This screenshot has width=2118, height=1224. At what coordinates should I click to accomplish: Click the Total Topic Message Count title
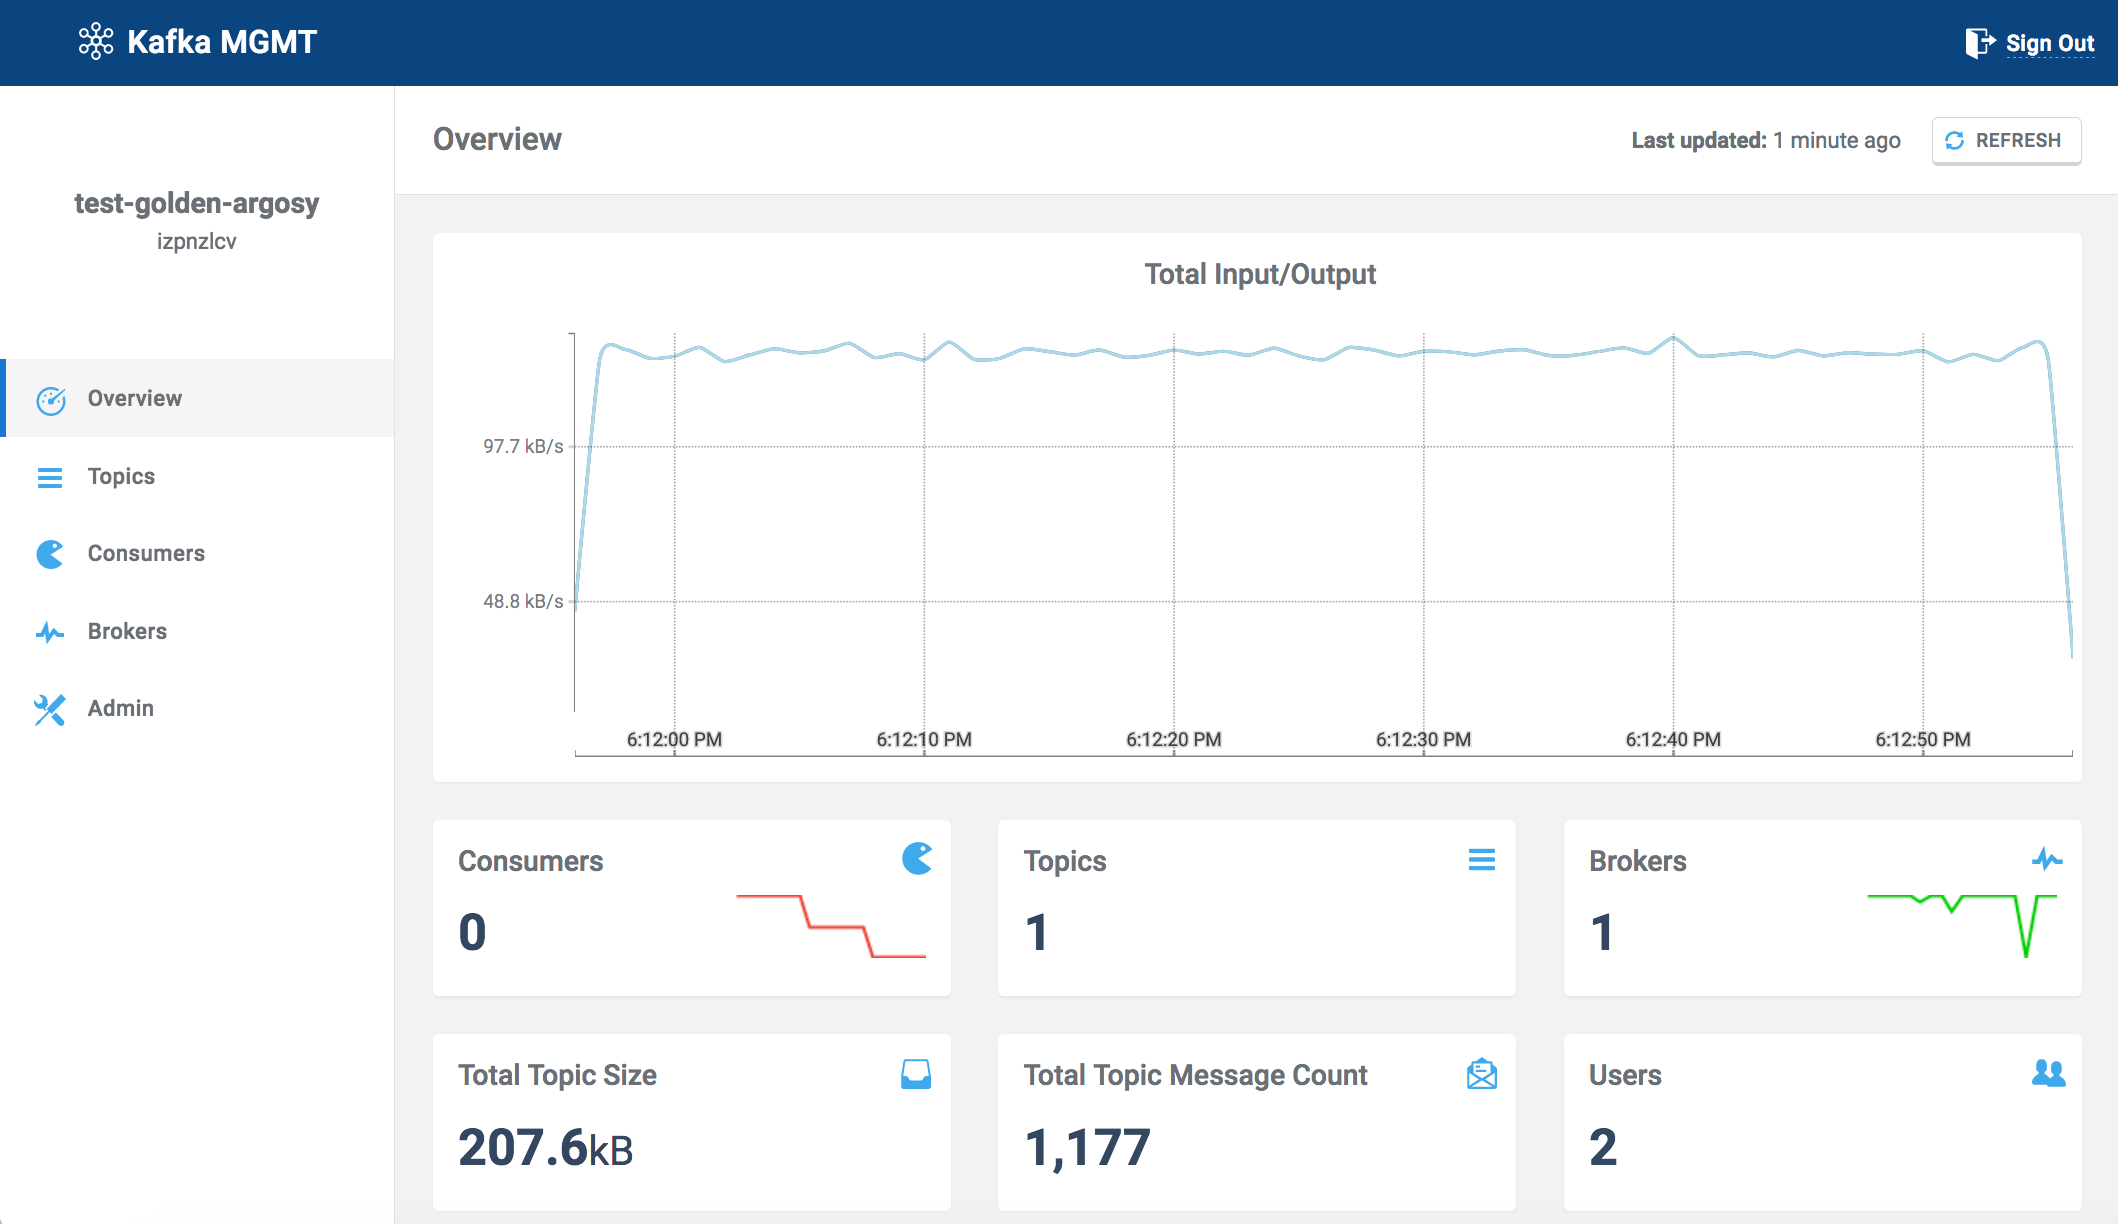[1195, 1075]
